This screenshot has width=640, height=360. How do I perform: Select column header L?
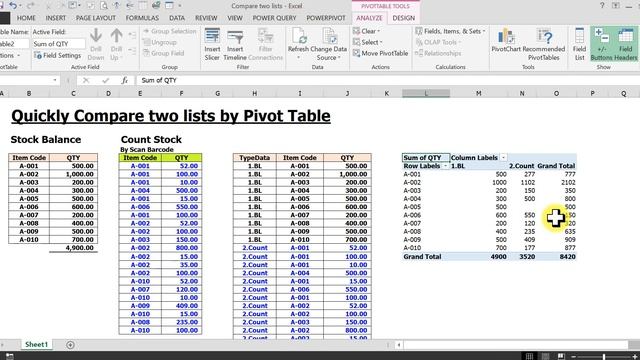click(426, 93)
